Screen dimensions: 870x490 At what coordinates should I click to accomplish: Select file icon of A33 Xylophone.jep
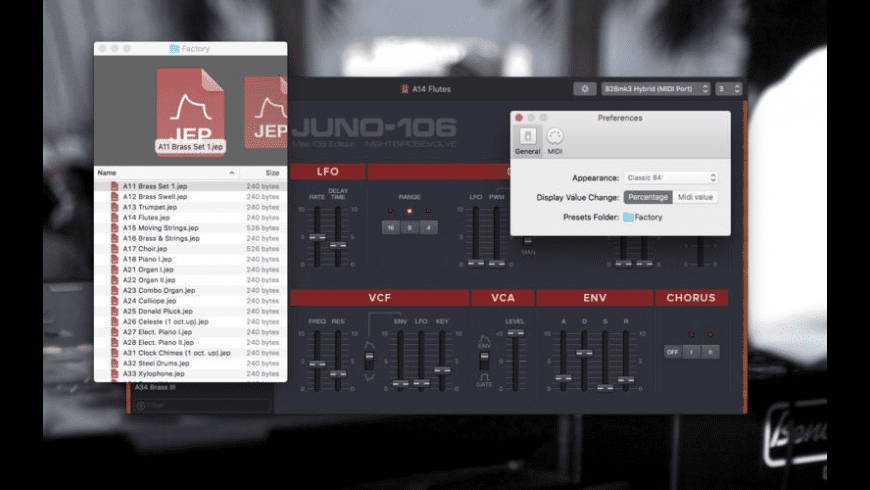tap(115, 373)
